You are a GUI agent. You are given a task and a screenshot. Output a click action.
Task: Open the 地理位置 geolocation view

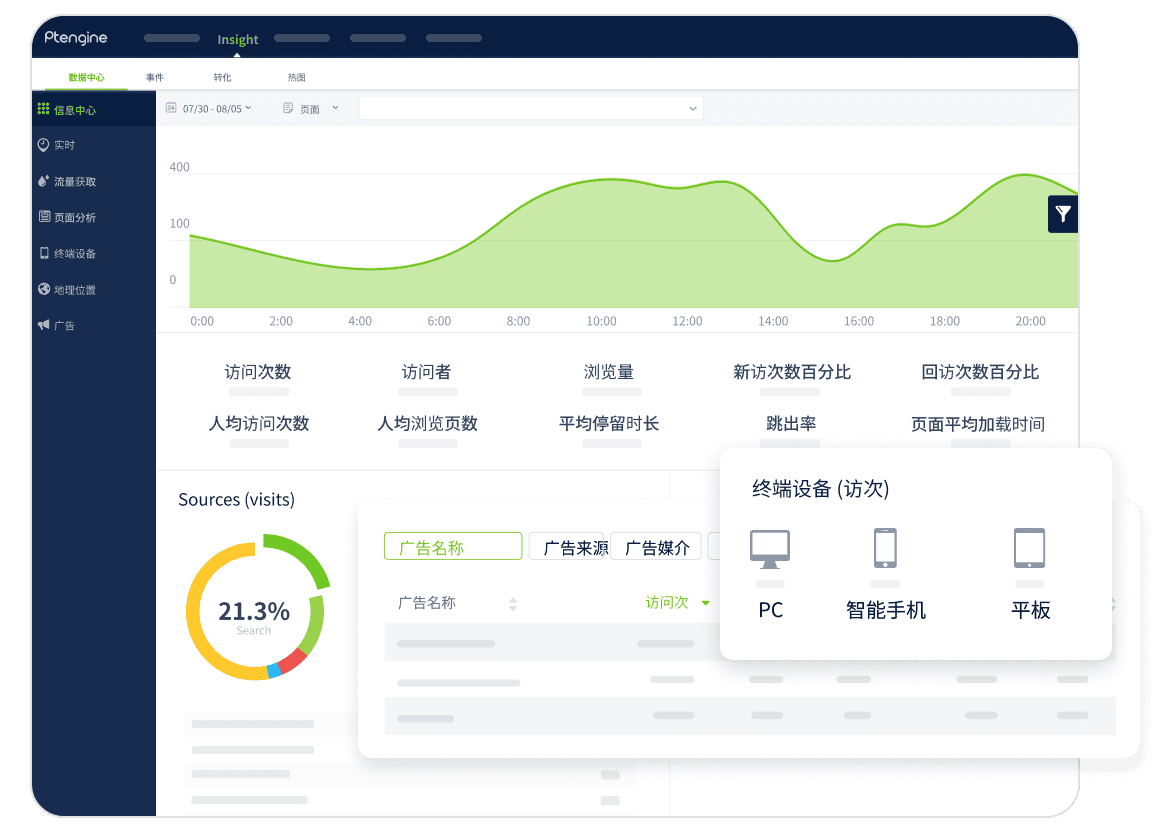(70, 289)
